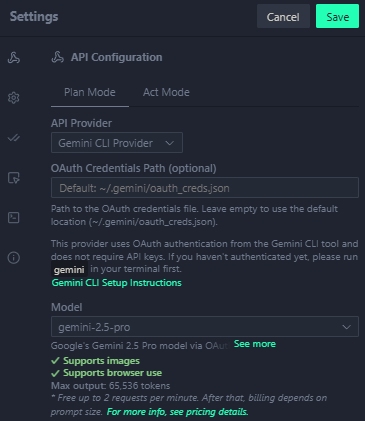365x421 pixels.
Task: Click the chevron arrow on the Model selector
Action: 347,327
